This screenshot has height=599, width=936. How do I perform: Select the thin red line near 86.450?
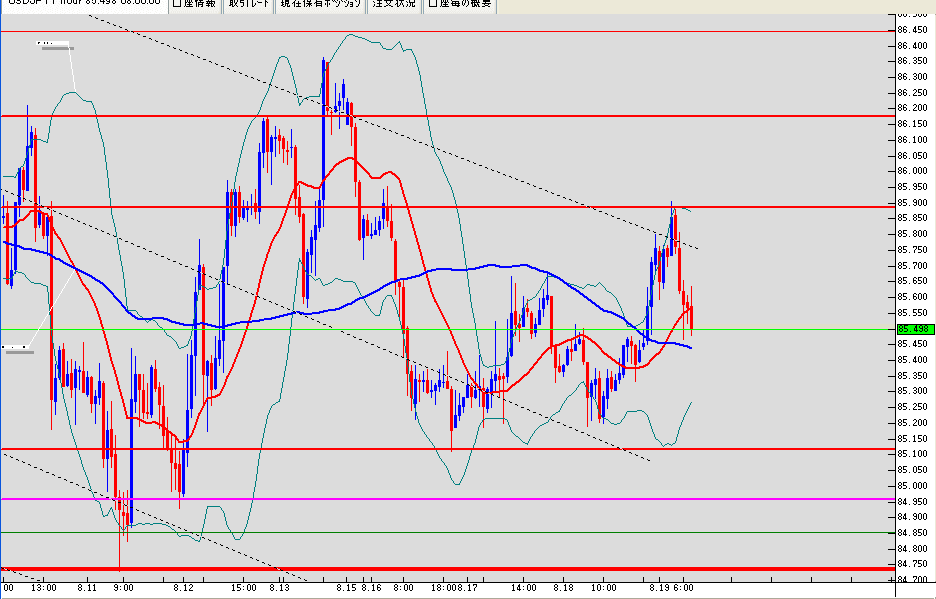448,31
